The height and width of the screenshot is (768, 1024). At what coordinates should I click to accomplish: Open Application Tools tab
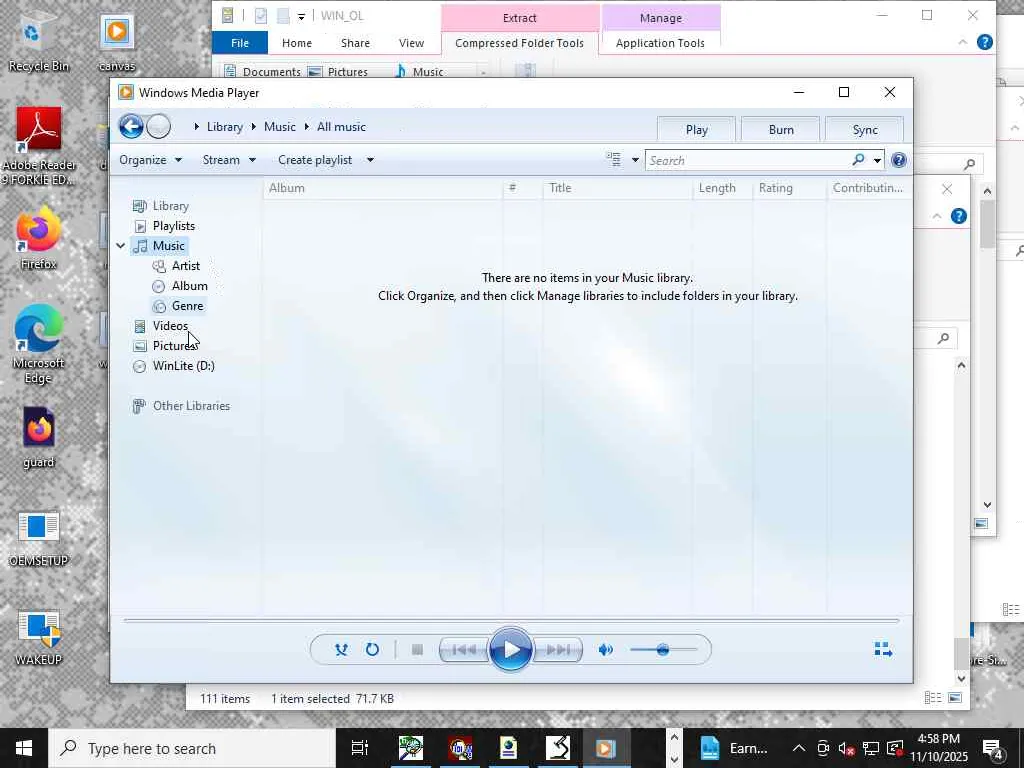pyautogui.click(x=660, y=43)
